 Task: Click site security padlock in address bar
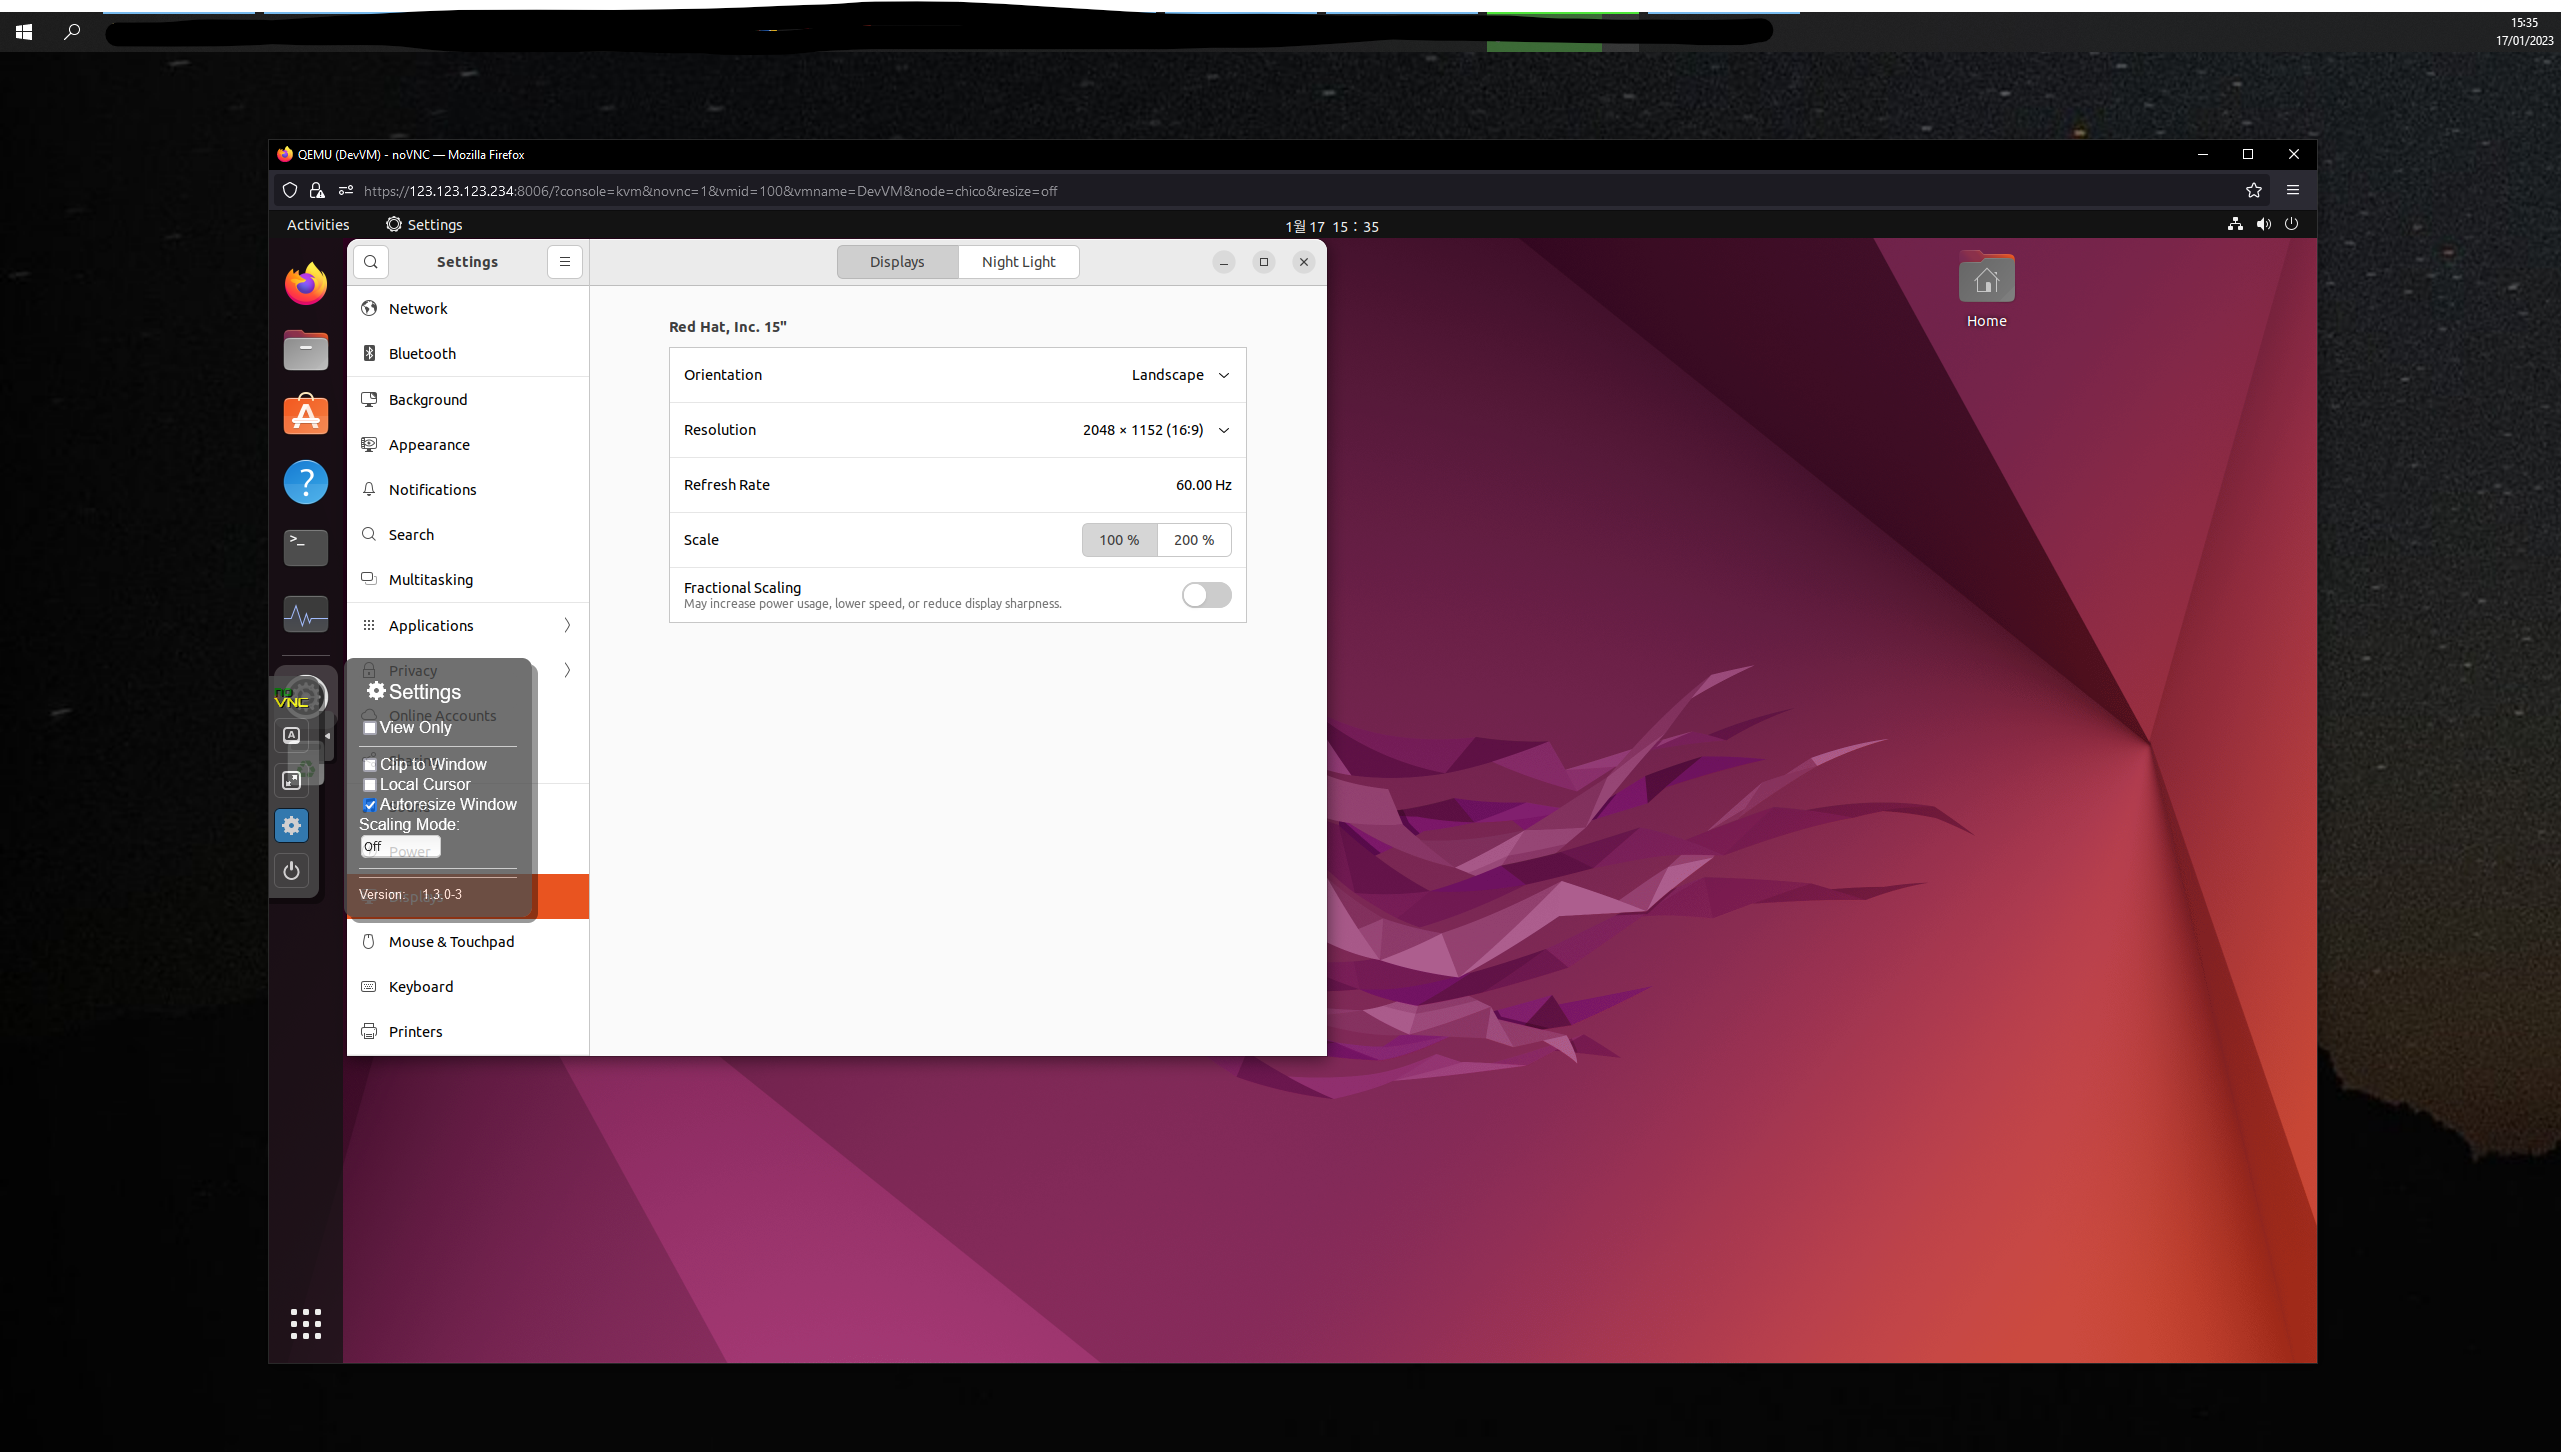(x=317, y=190)
